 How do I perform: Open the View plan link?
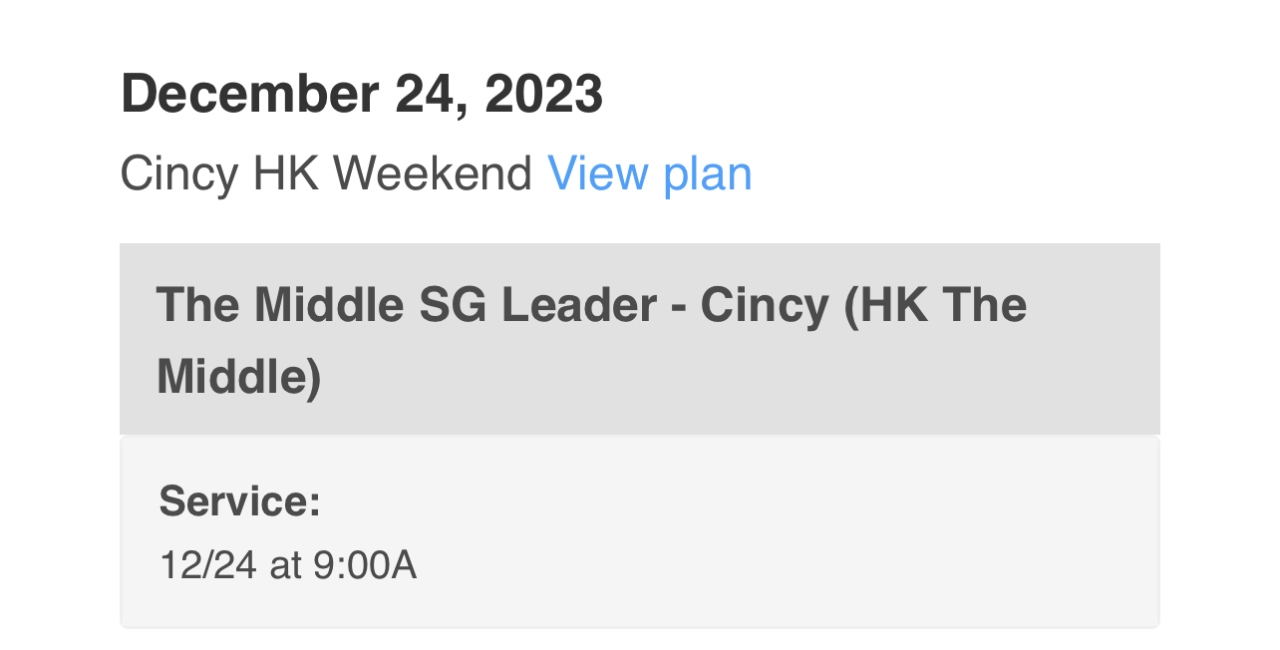click(x=649, y=174)
